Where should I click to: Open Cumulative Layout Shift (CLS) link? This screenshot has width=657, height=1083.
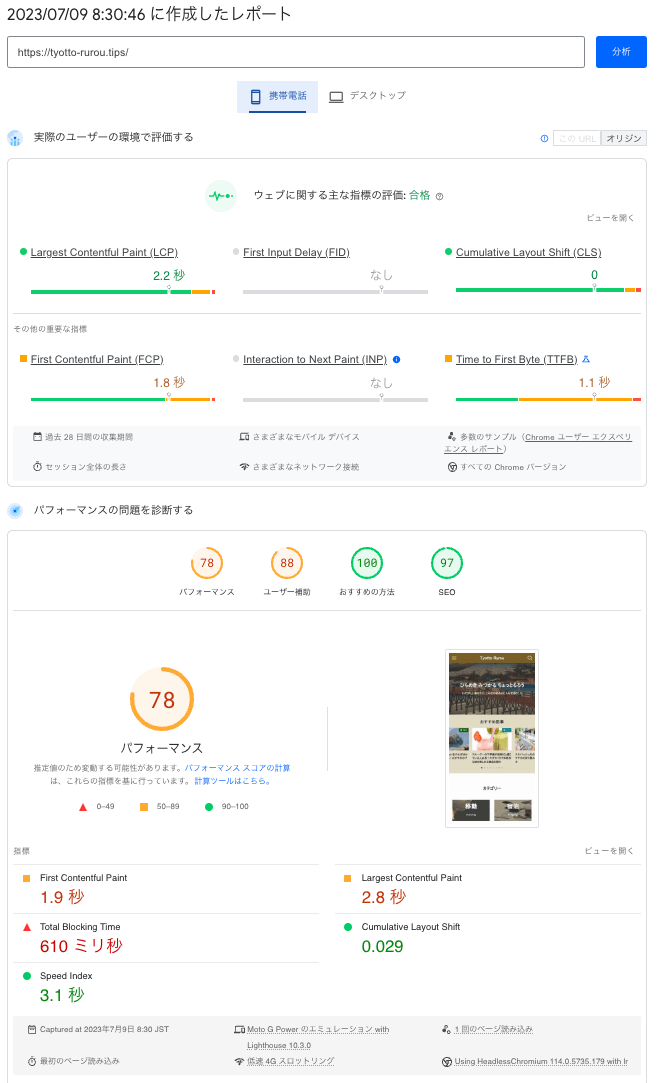[x=529, y=252]
